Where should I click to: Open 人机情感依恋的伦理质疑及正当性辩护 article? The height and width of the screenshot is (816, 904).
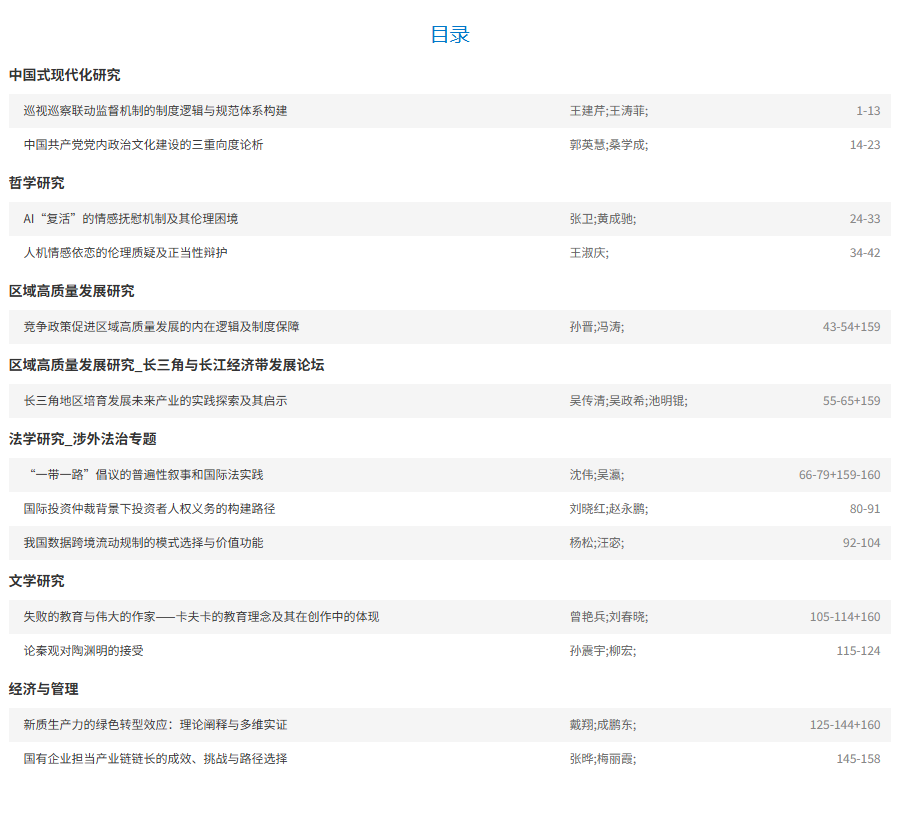(x=125, y=253)
